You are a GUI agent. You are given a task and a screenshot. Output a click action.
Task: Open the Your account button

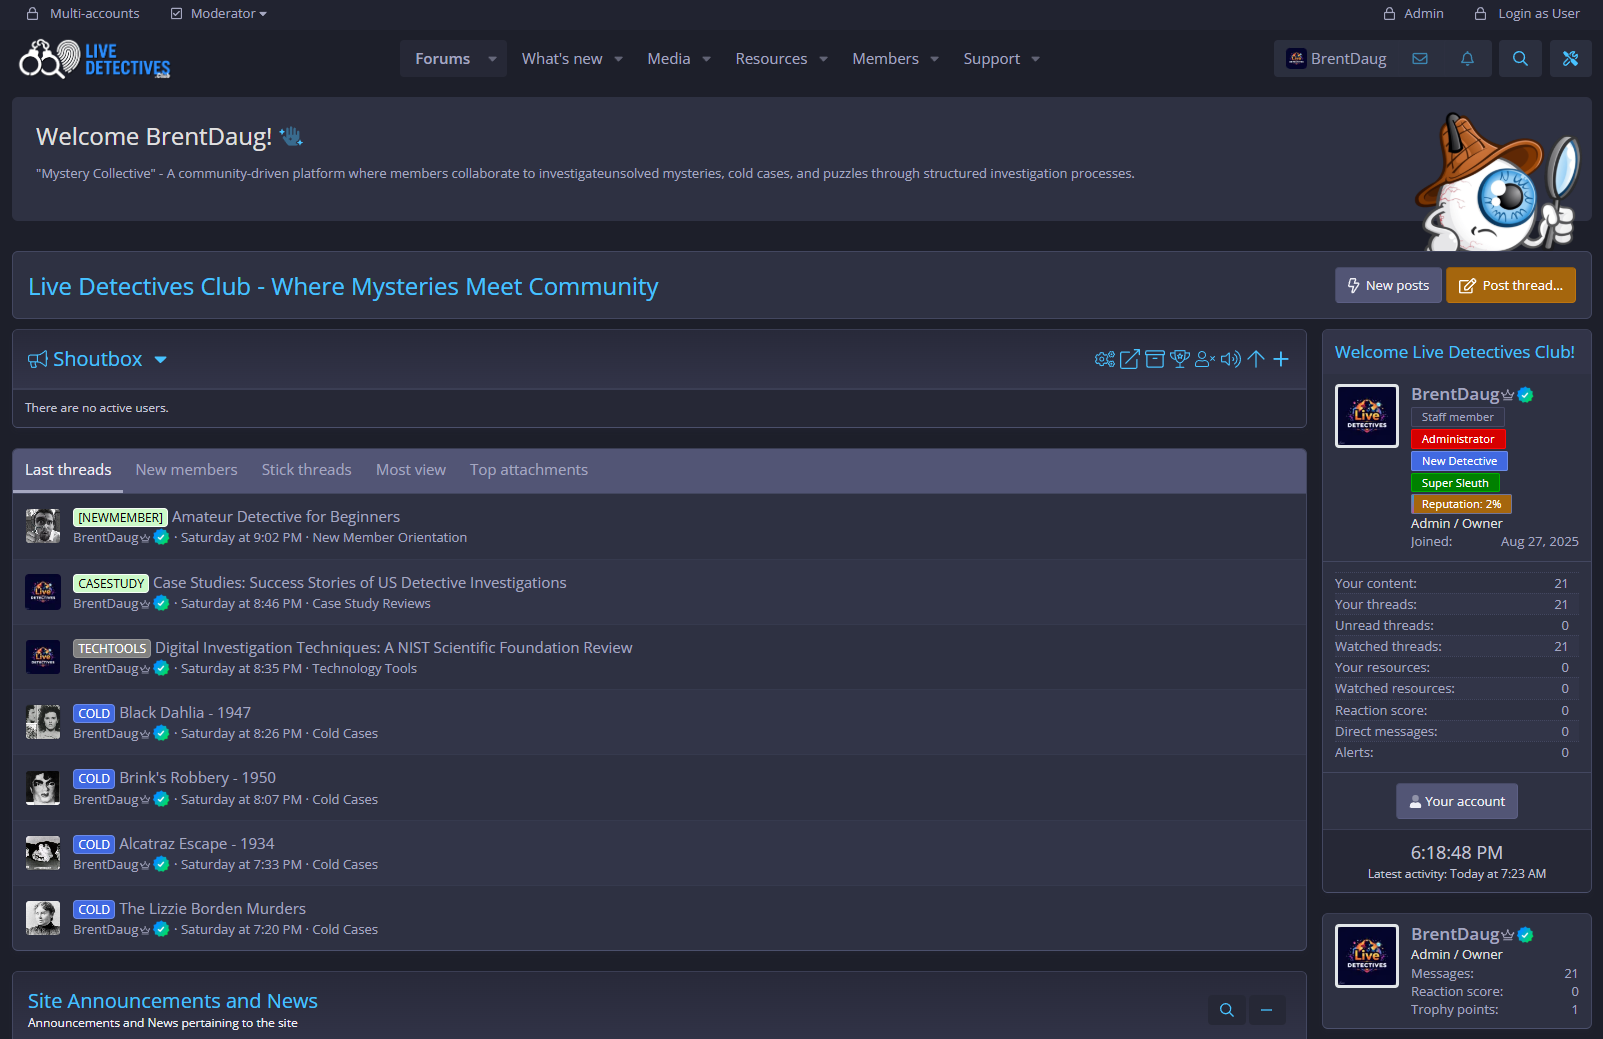(x=1456, y=801)
